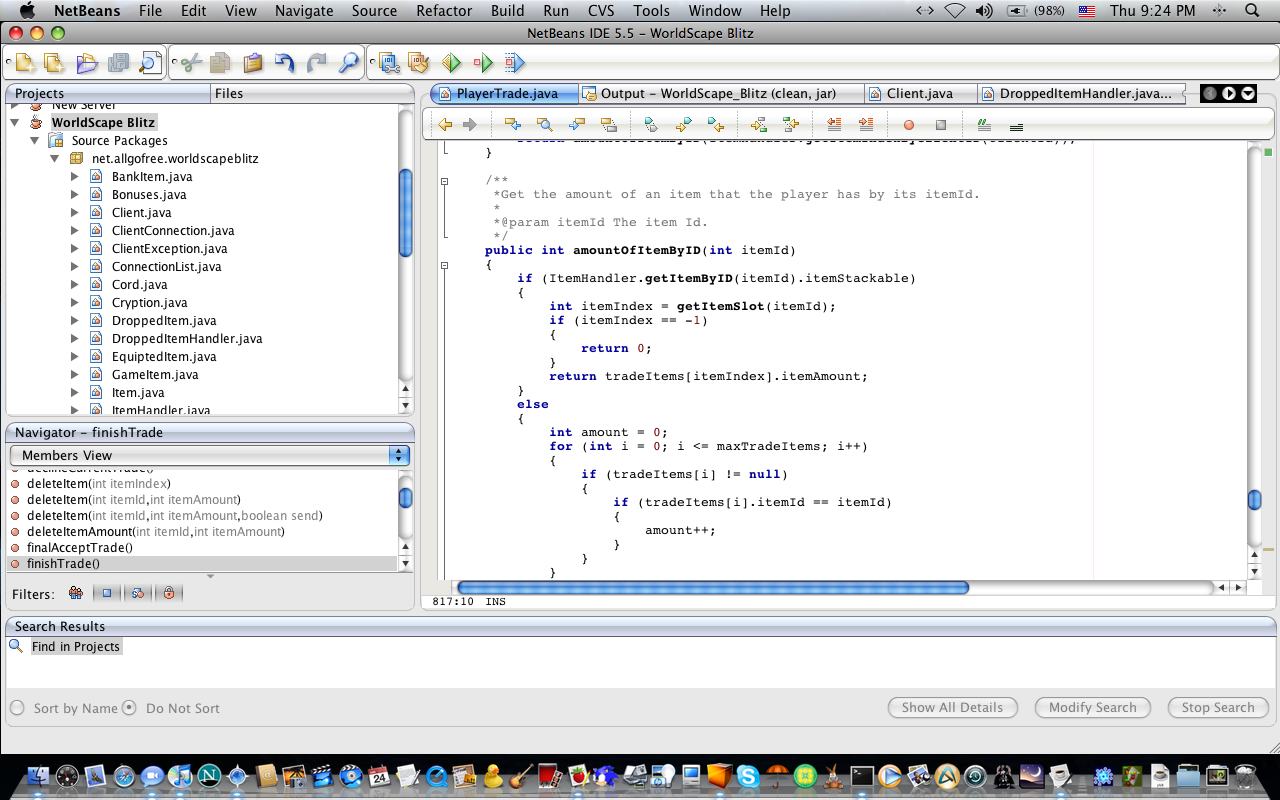
Task: Click the editor vertical scrollbar thumb
Action: click(1255, 500)
